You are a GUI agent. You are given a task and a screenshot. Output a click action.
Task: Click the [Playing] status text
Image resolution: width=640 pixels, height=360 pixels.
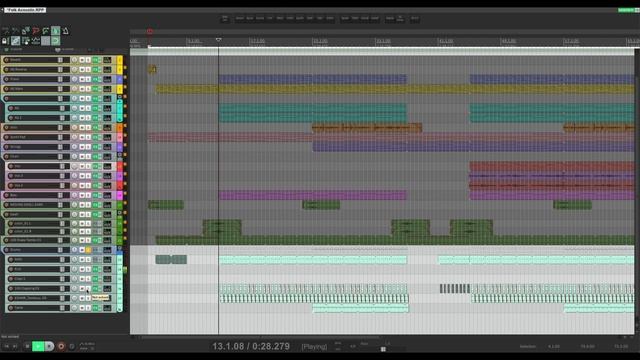(x=314, y=347)
